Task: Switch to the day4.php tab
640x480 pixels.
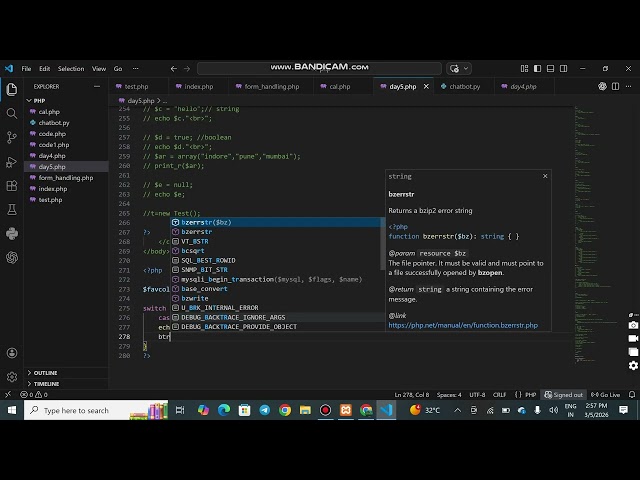Action: [x=523, y=87]
